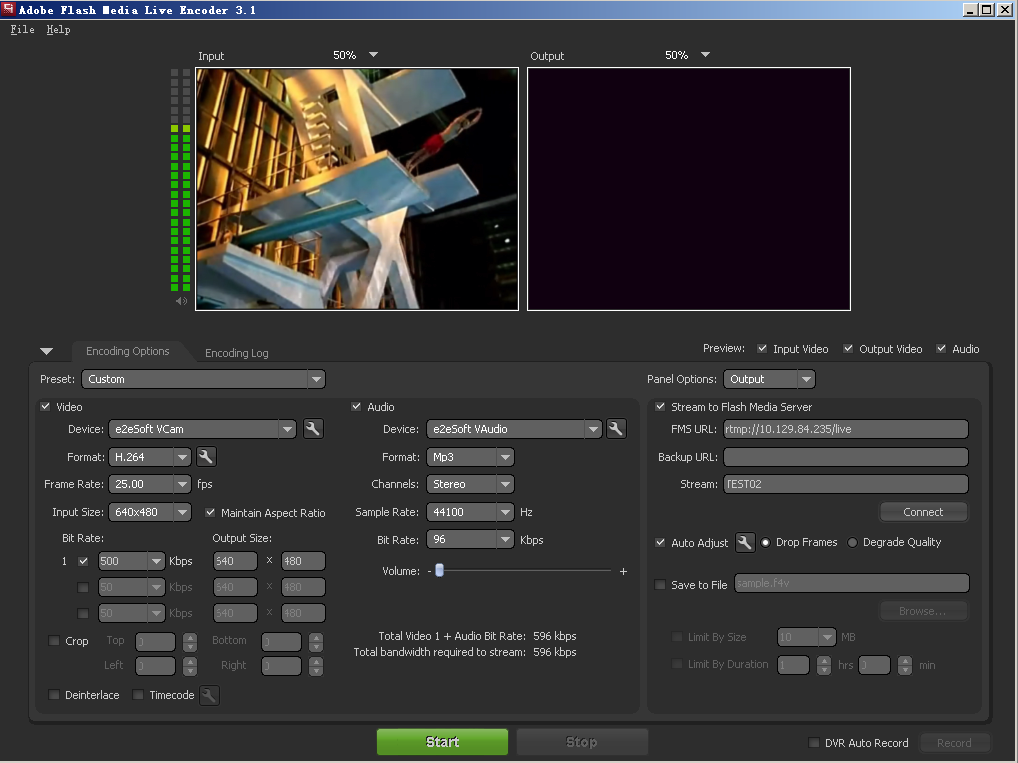Switch to Encoding Options tab
Viewport: 1018px width, 763px height.
[x=128, y=351]
